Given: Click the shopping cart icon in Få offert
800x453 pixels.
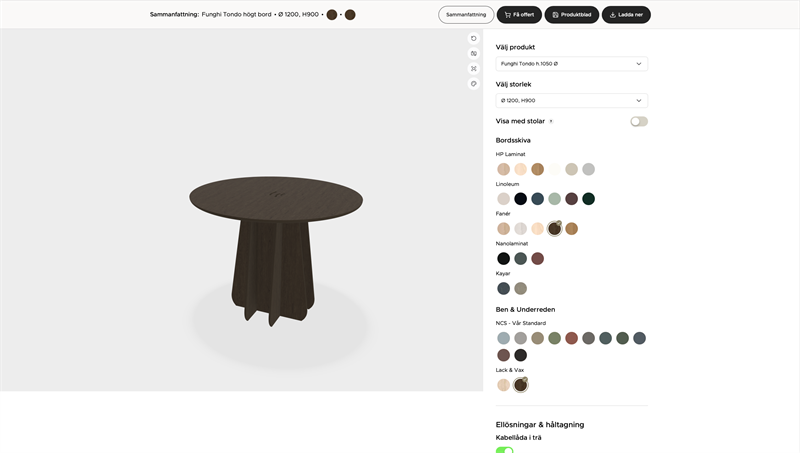Looking at the screenshot, I should [x=508, y=15].
